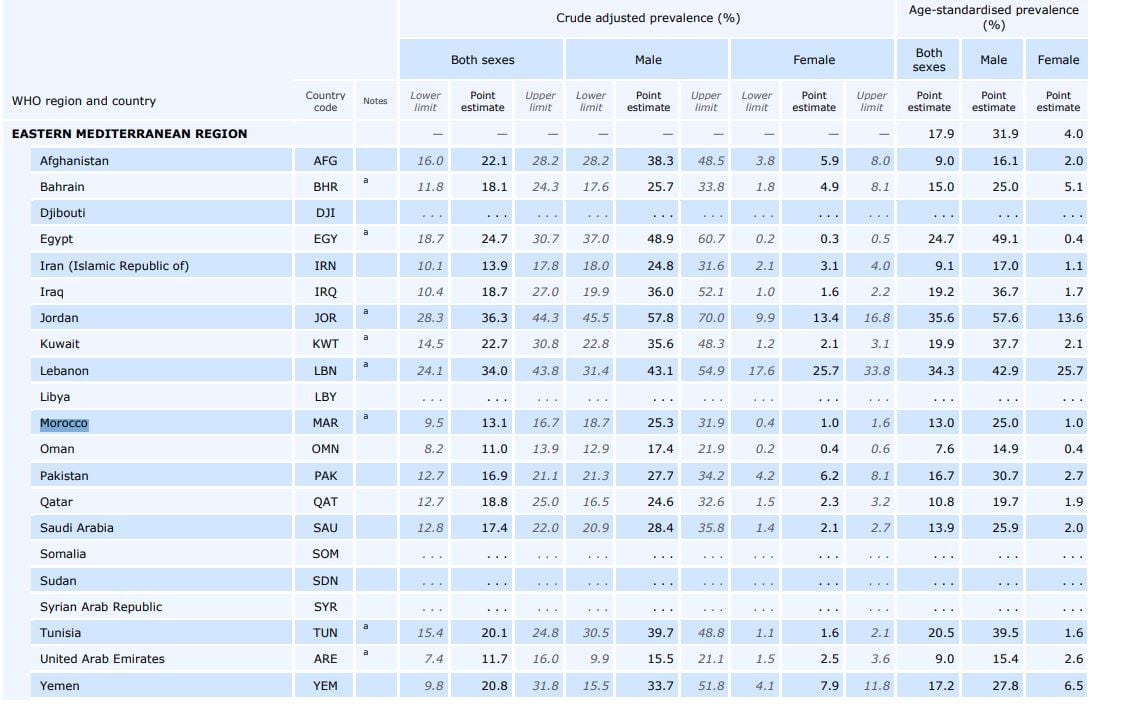Click note 'a' in the Bahrain row
Viewport: 1141px width, 724px height.
pyautogui.click(x=366, y=180)
